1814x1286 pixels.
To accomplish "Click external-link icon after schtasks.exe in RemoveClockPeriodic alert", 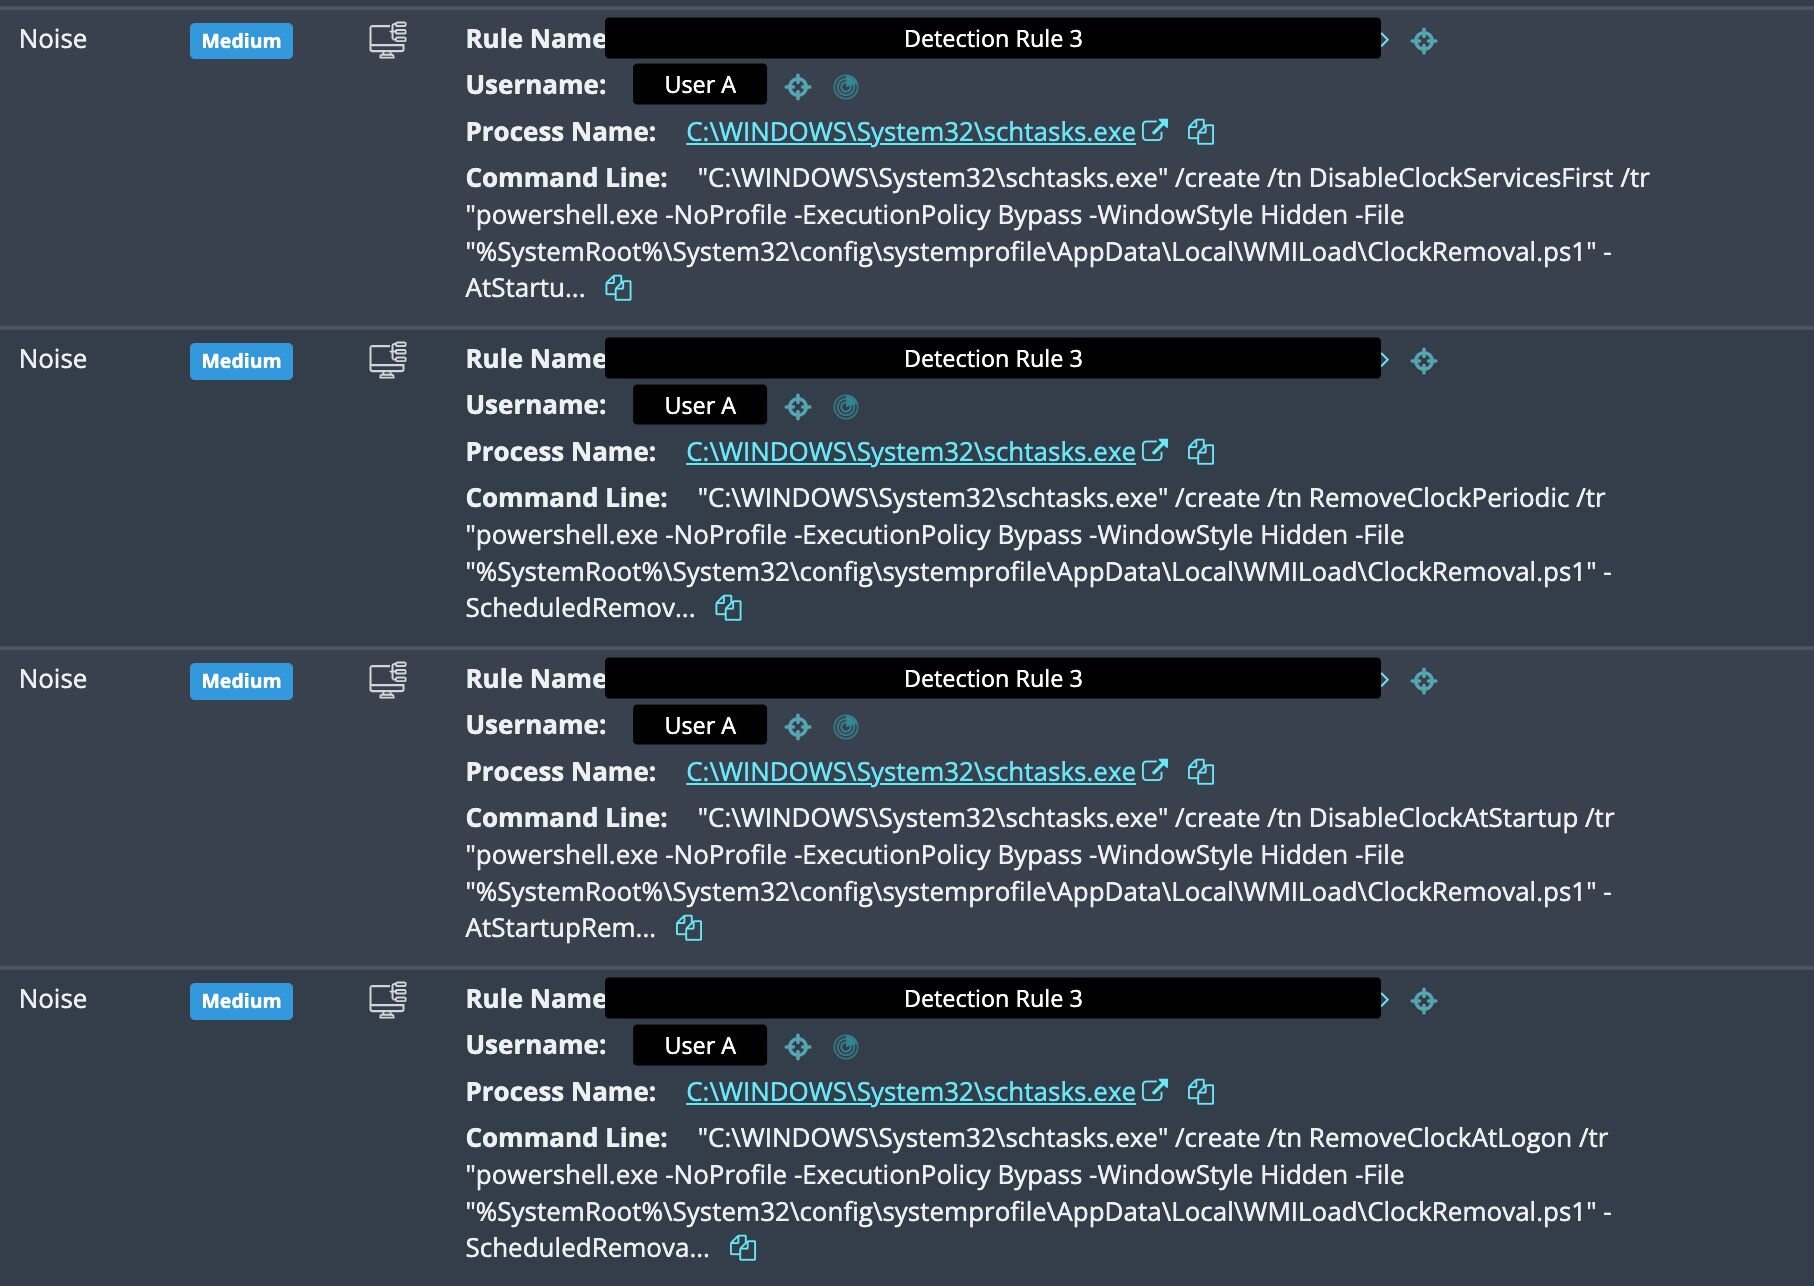I will [x=1155, y=451].
